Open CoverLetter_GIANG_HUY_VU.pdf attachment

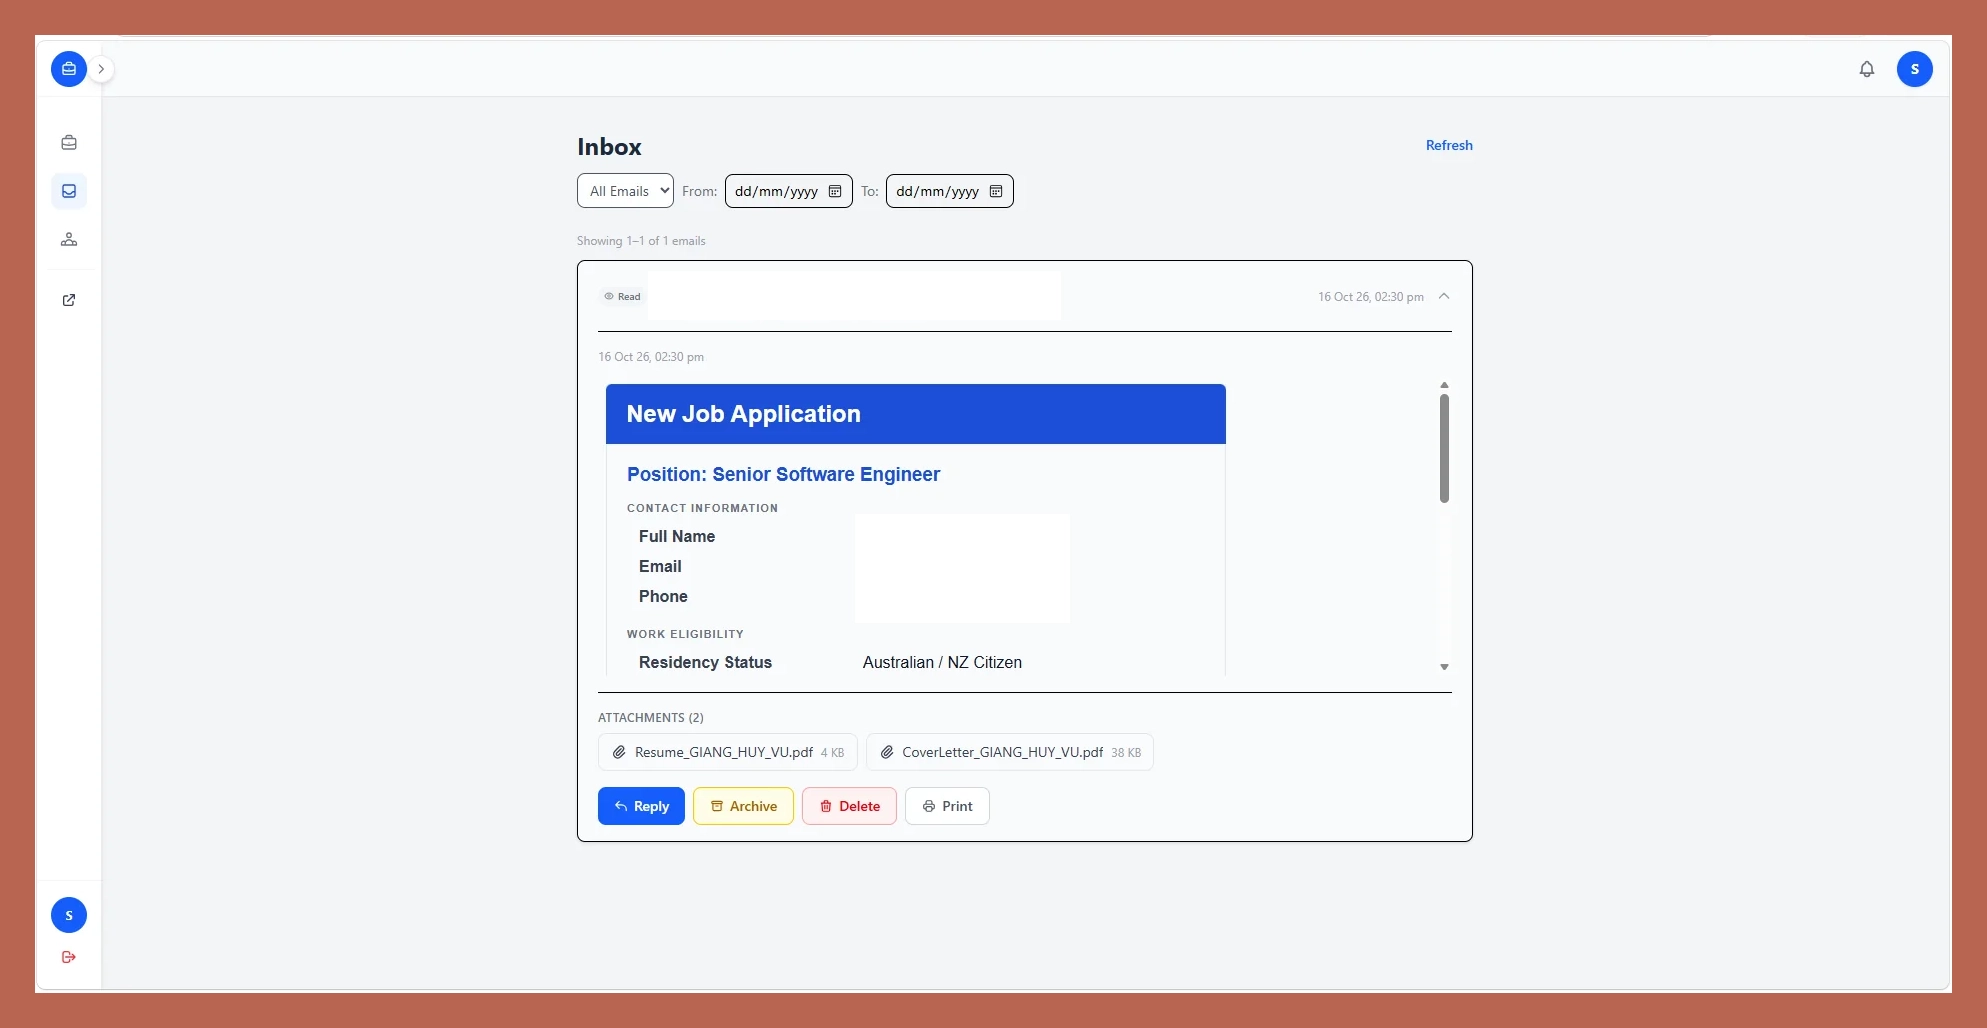click(x=1009, y=752)
